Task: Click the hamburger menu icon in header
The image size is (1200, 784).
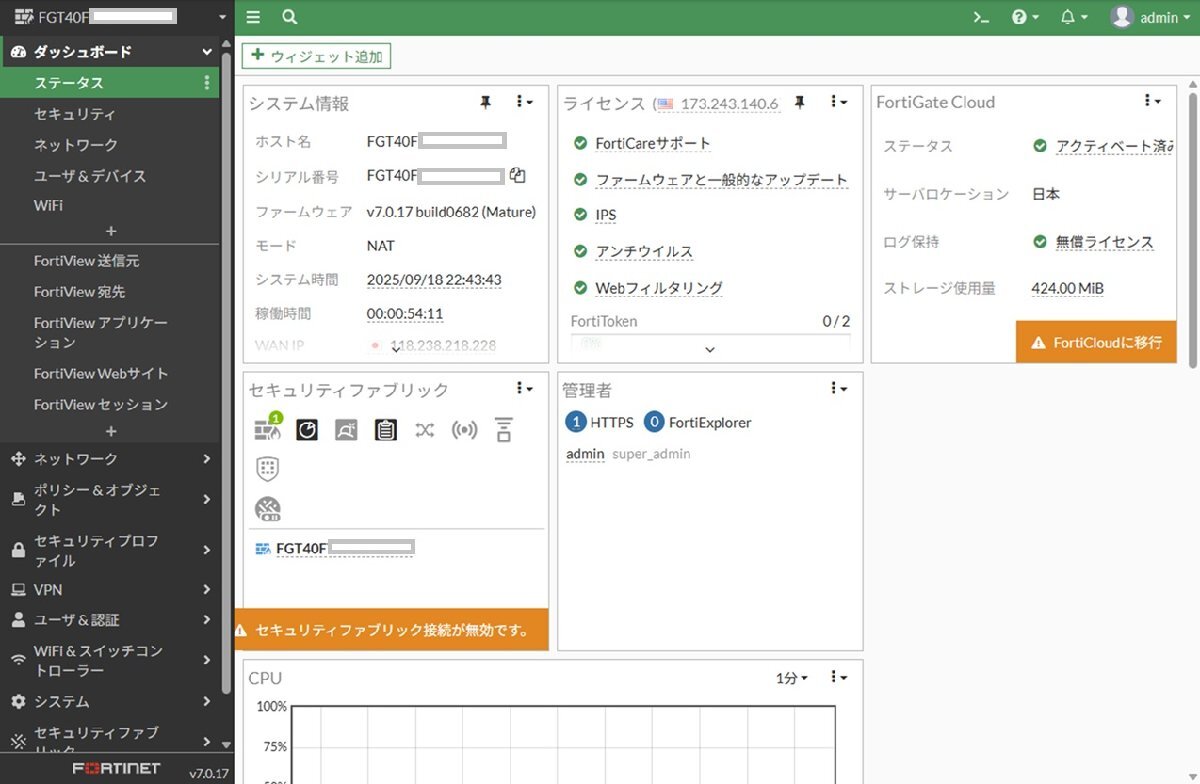Action: [253, 17]
